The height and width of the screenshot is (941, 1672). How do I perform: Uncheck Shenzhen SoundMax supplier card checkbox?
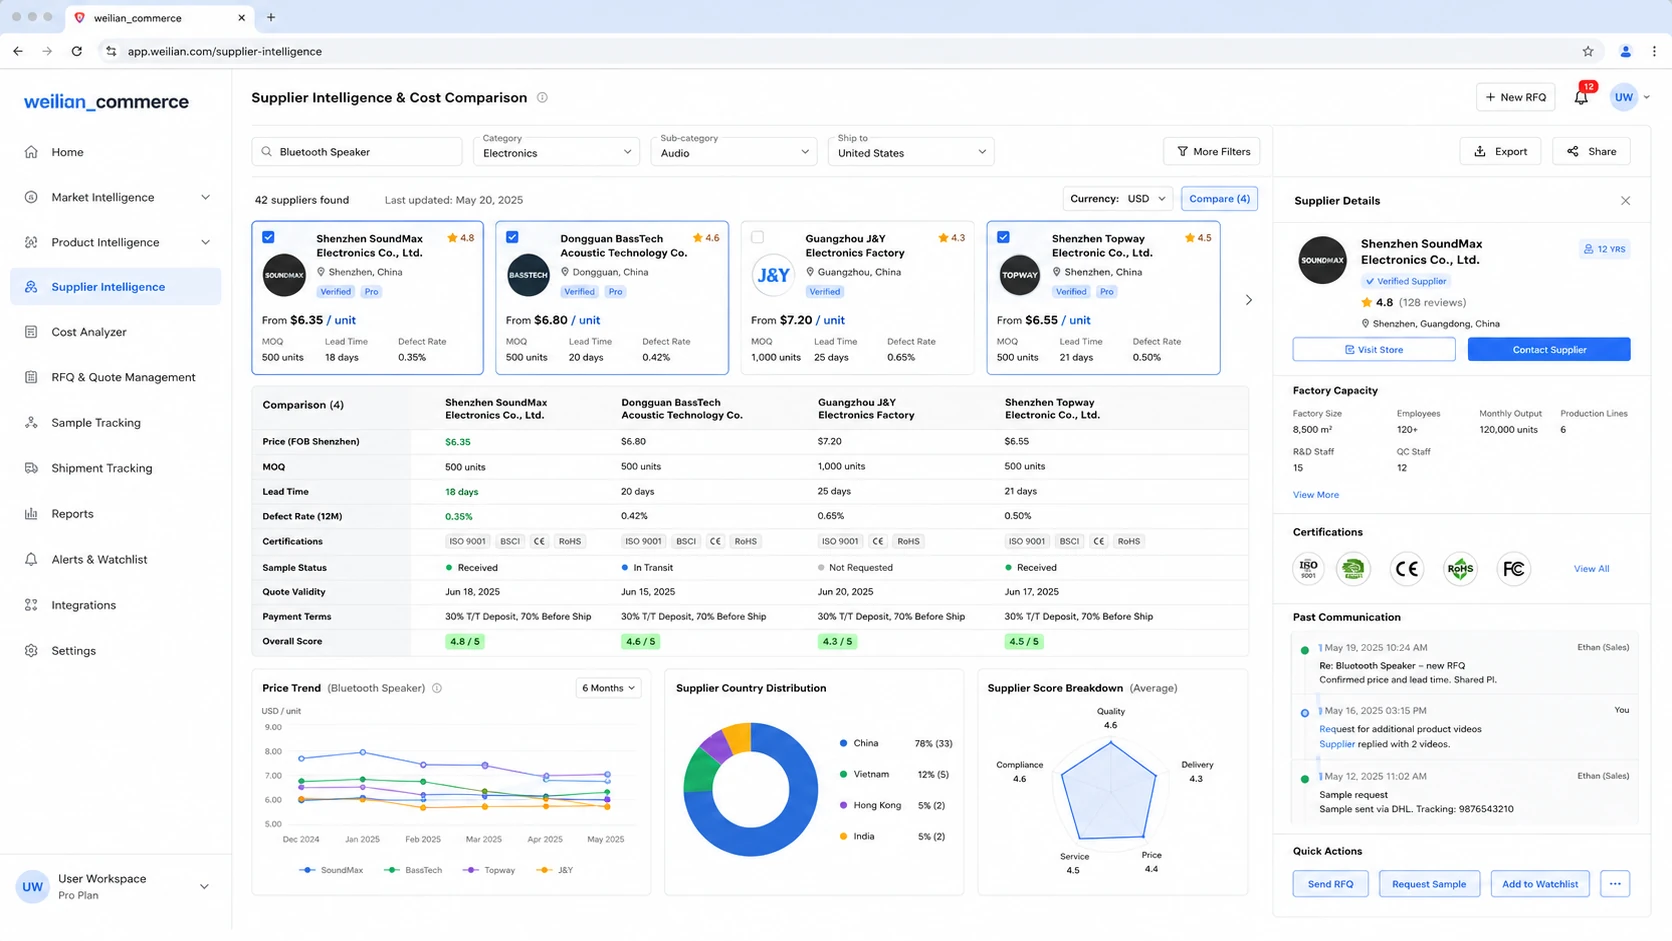[268, 238]
